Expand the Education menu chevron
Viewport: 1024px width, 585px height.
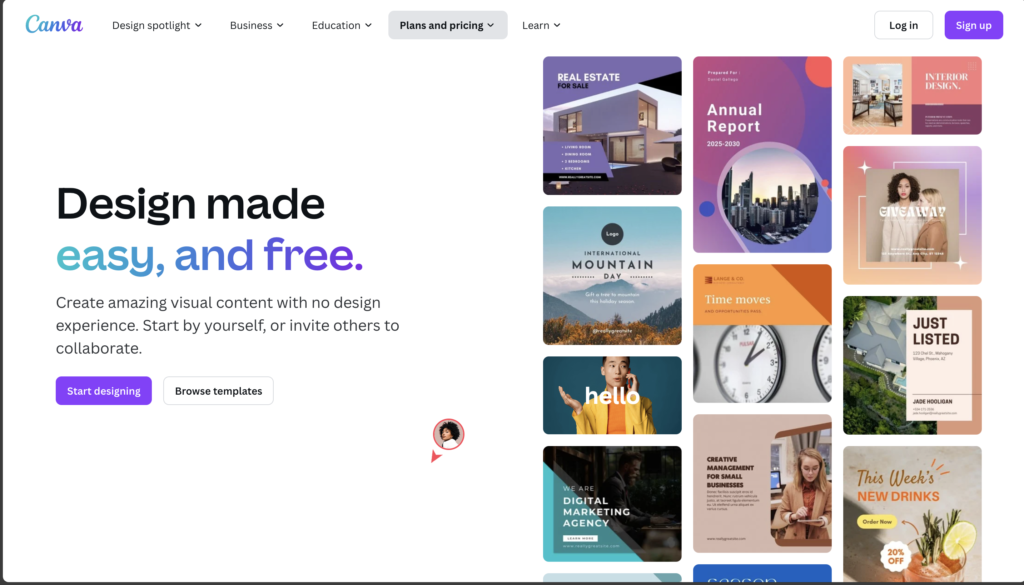(x=368, y=25)
